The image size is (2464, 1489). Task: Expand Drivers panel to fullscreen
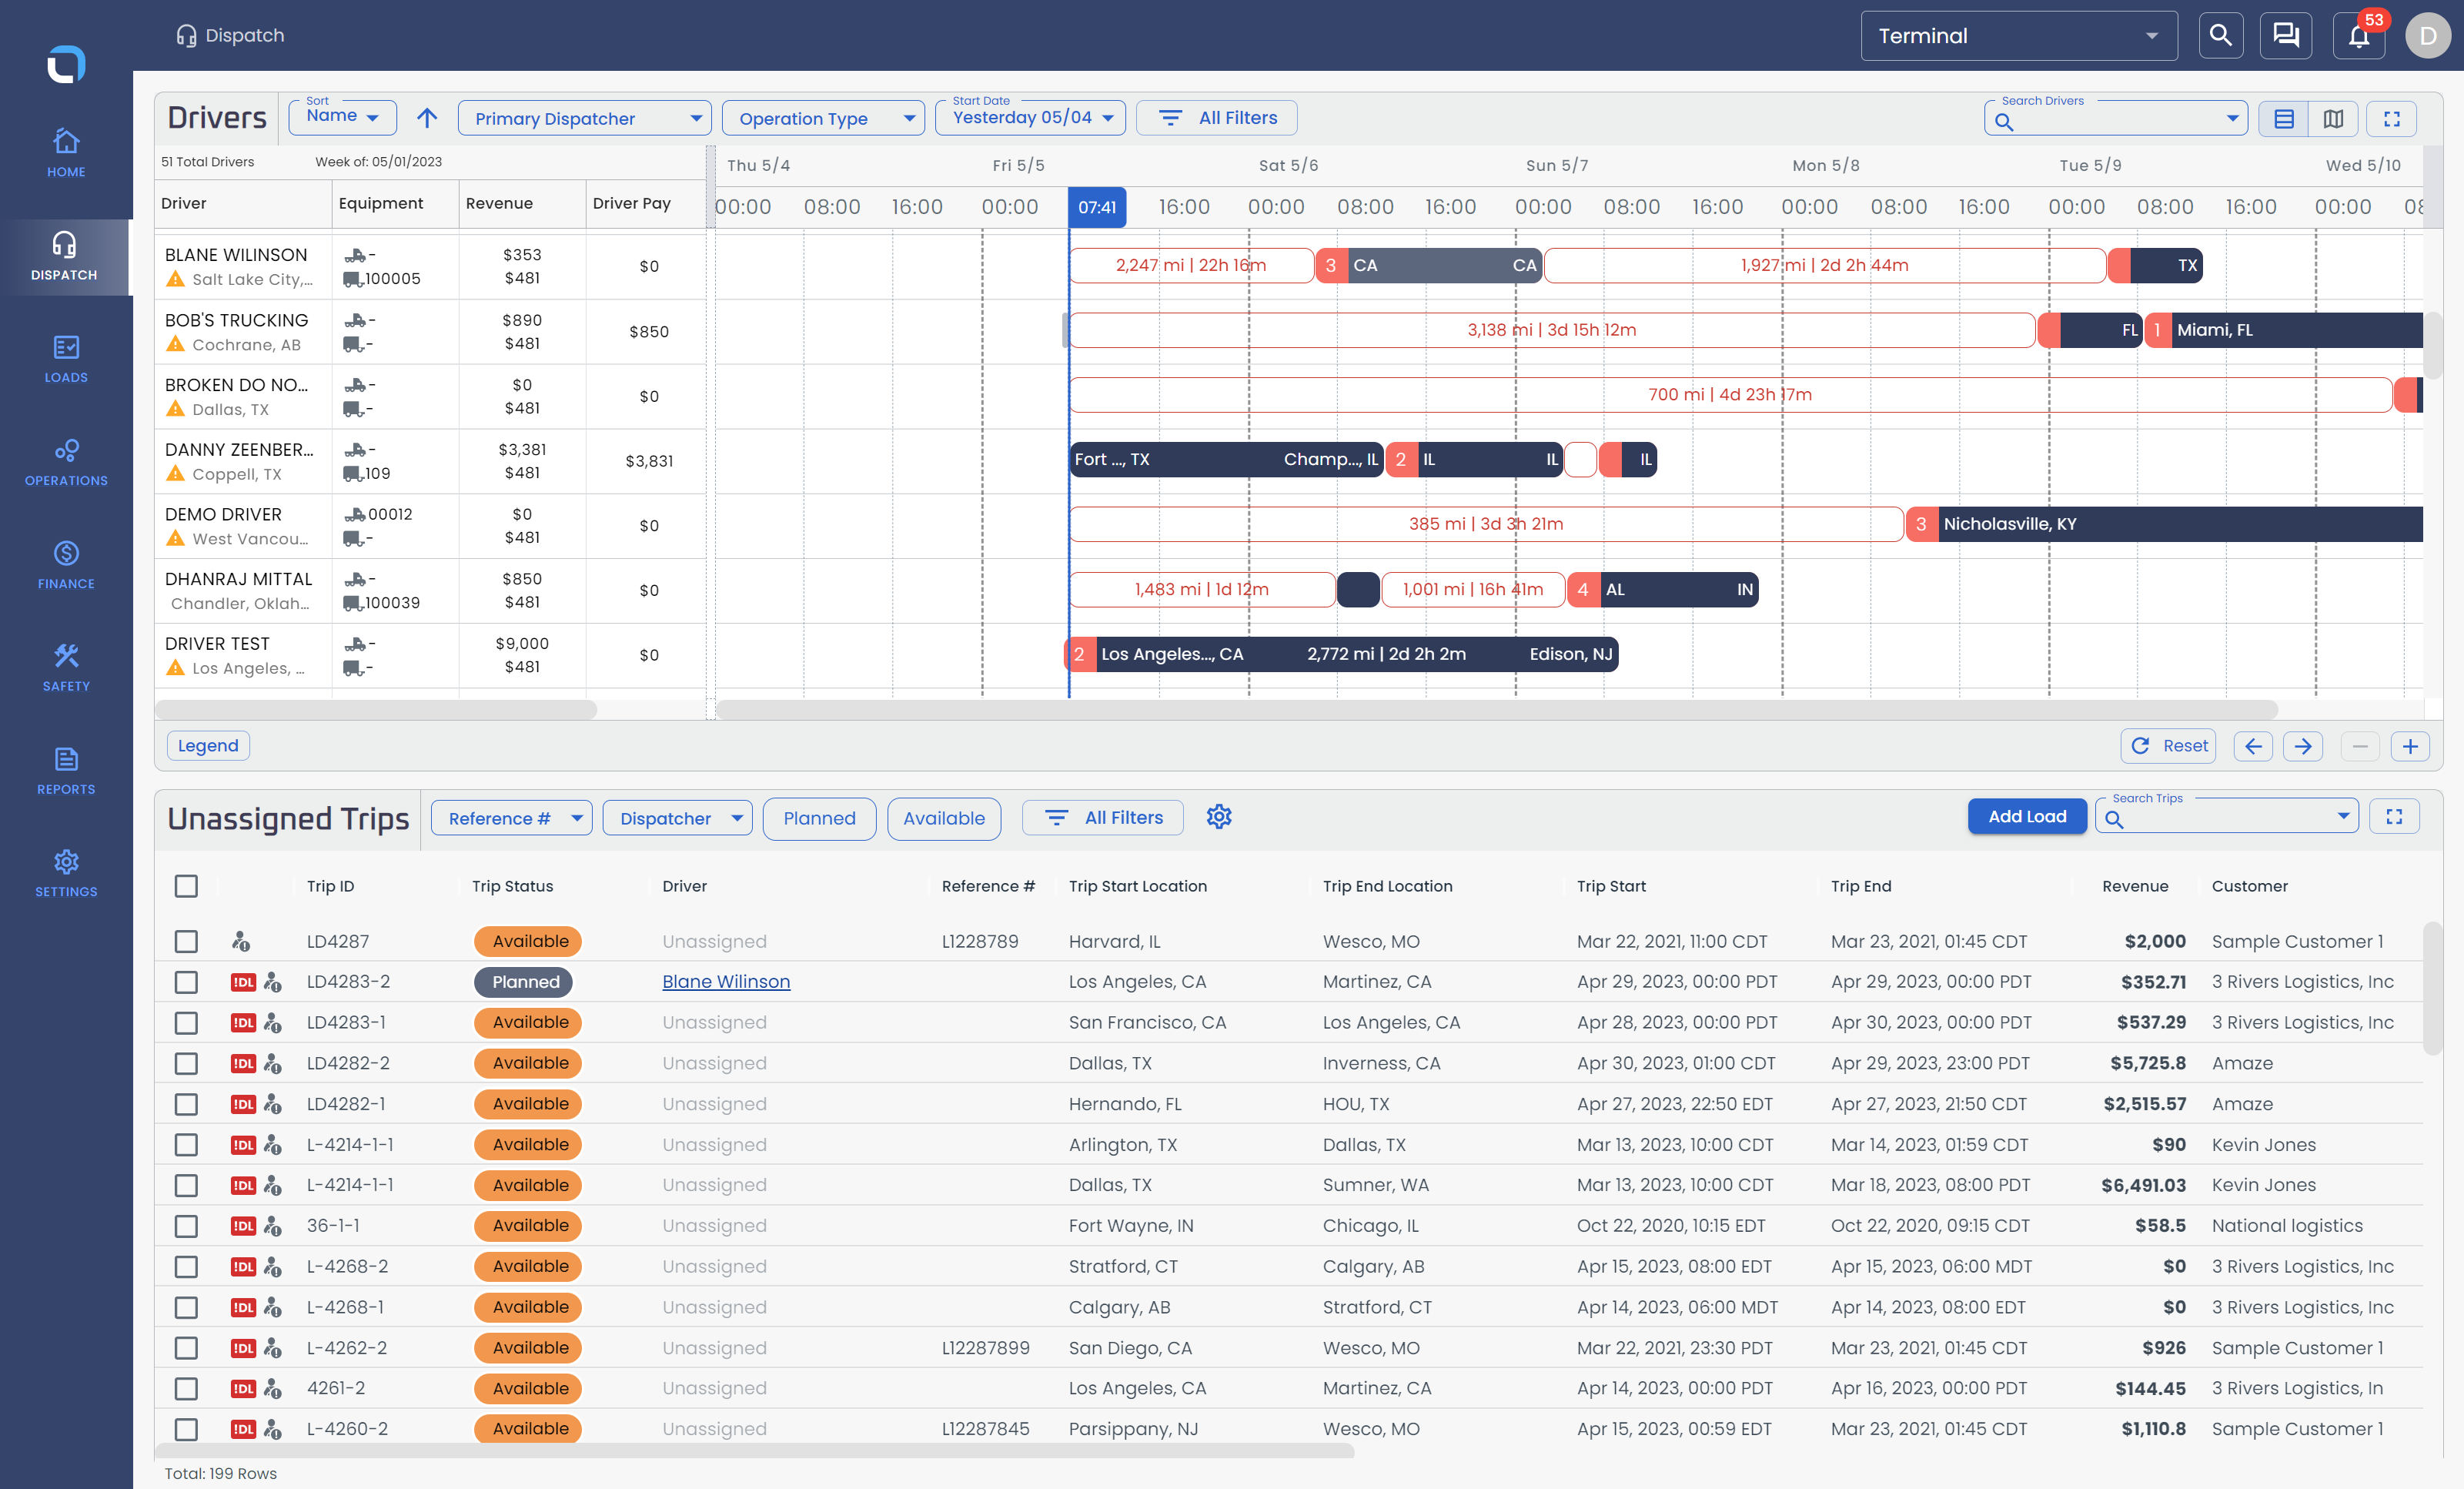(2392, 119)
